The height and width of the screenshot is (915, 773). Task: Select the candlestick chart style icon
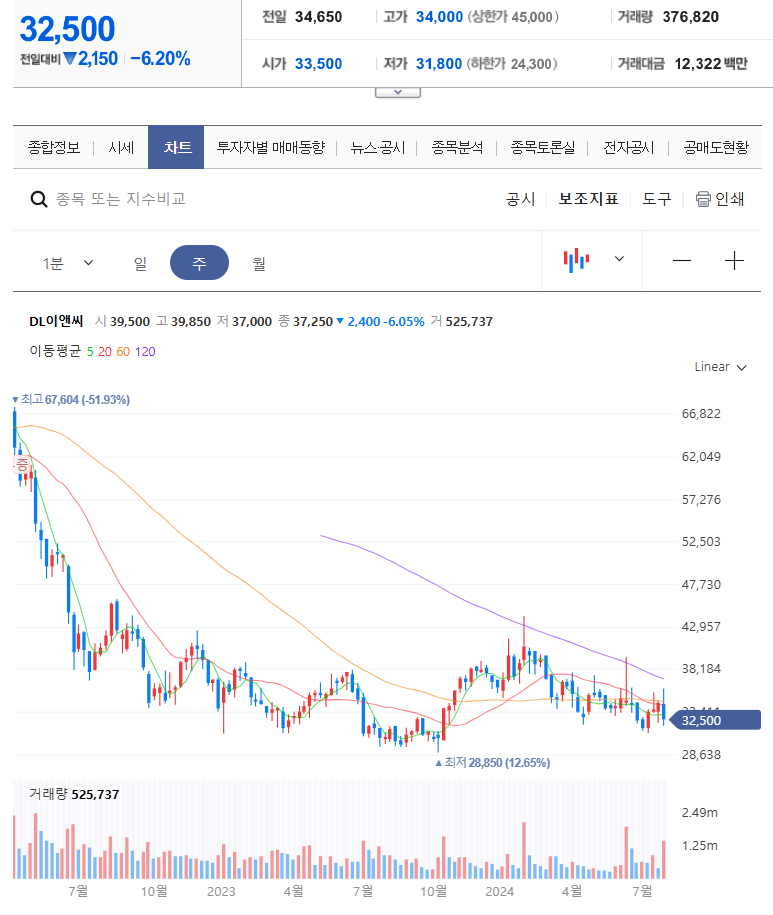tap(577, 259)
